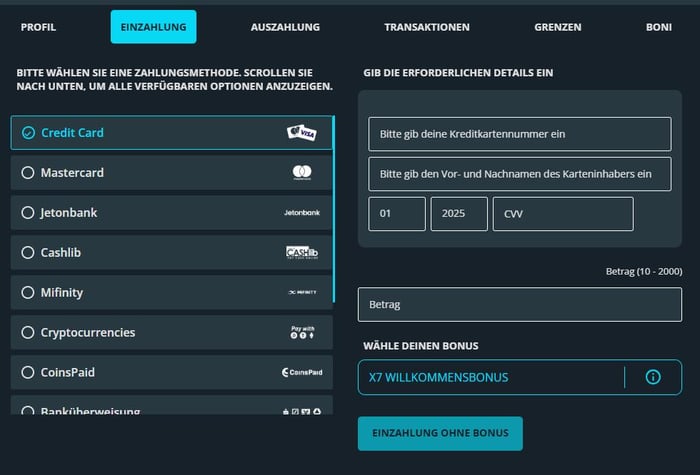Viewport: 700px width, 475px height.
Task: Click the credit card number input field
Action: pos(520,134)
